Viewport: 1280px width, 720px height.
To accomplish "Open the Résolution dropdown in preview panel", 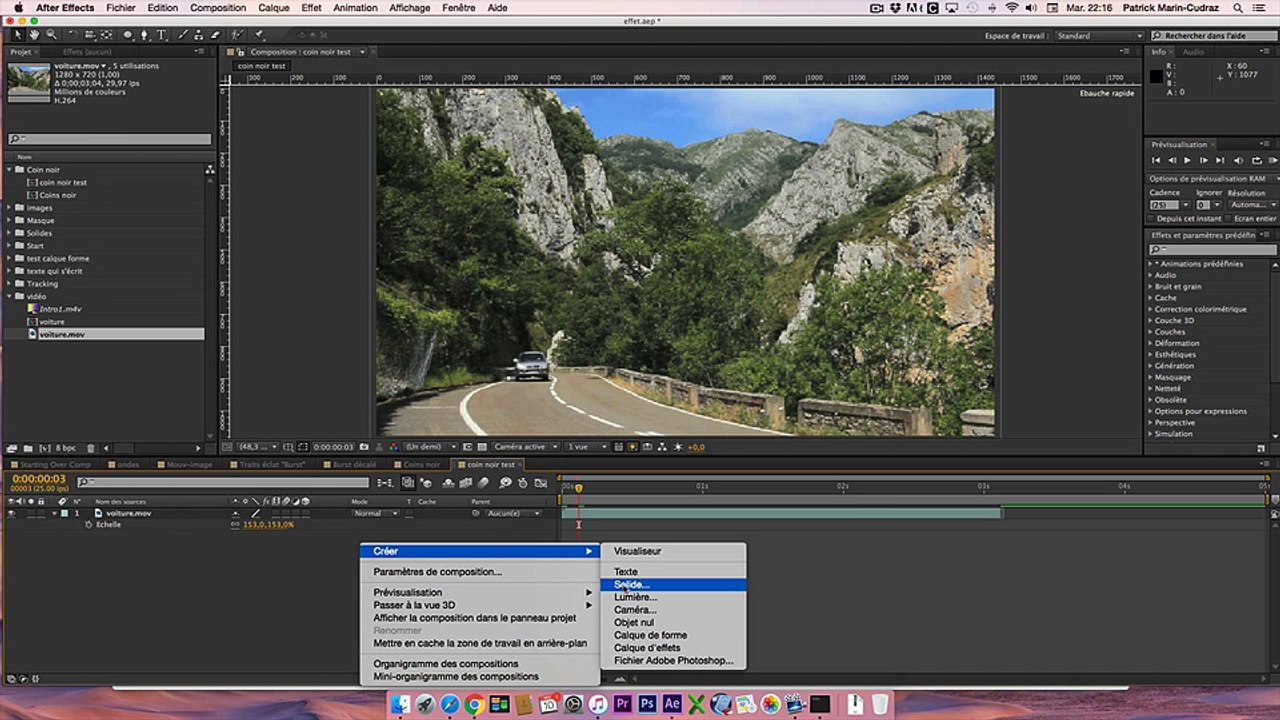I will (1251, 205).
